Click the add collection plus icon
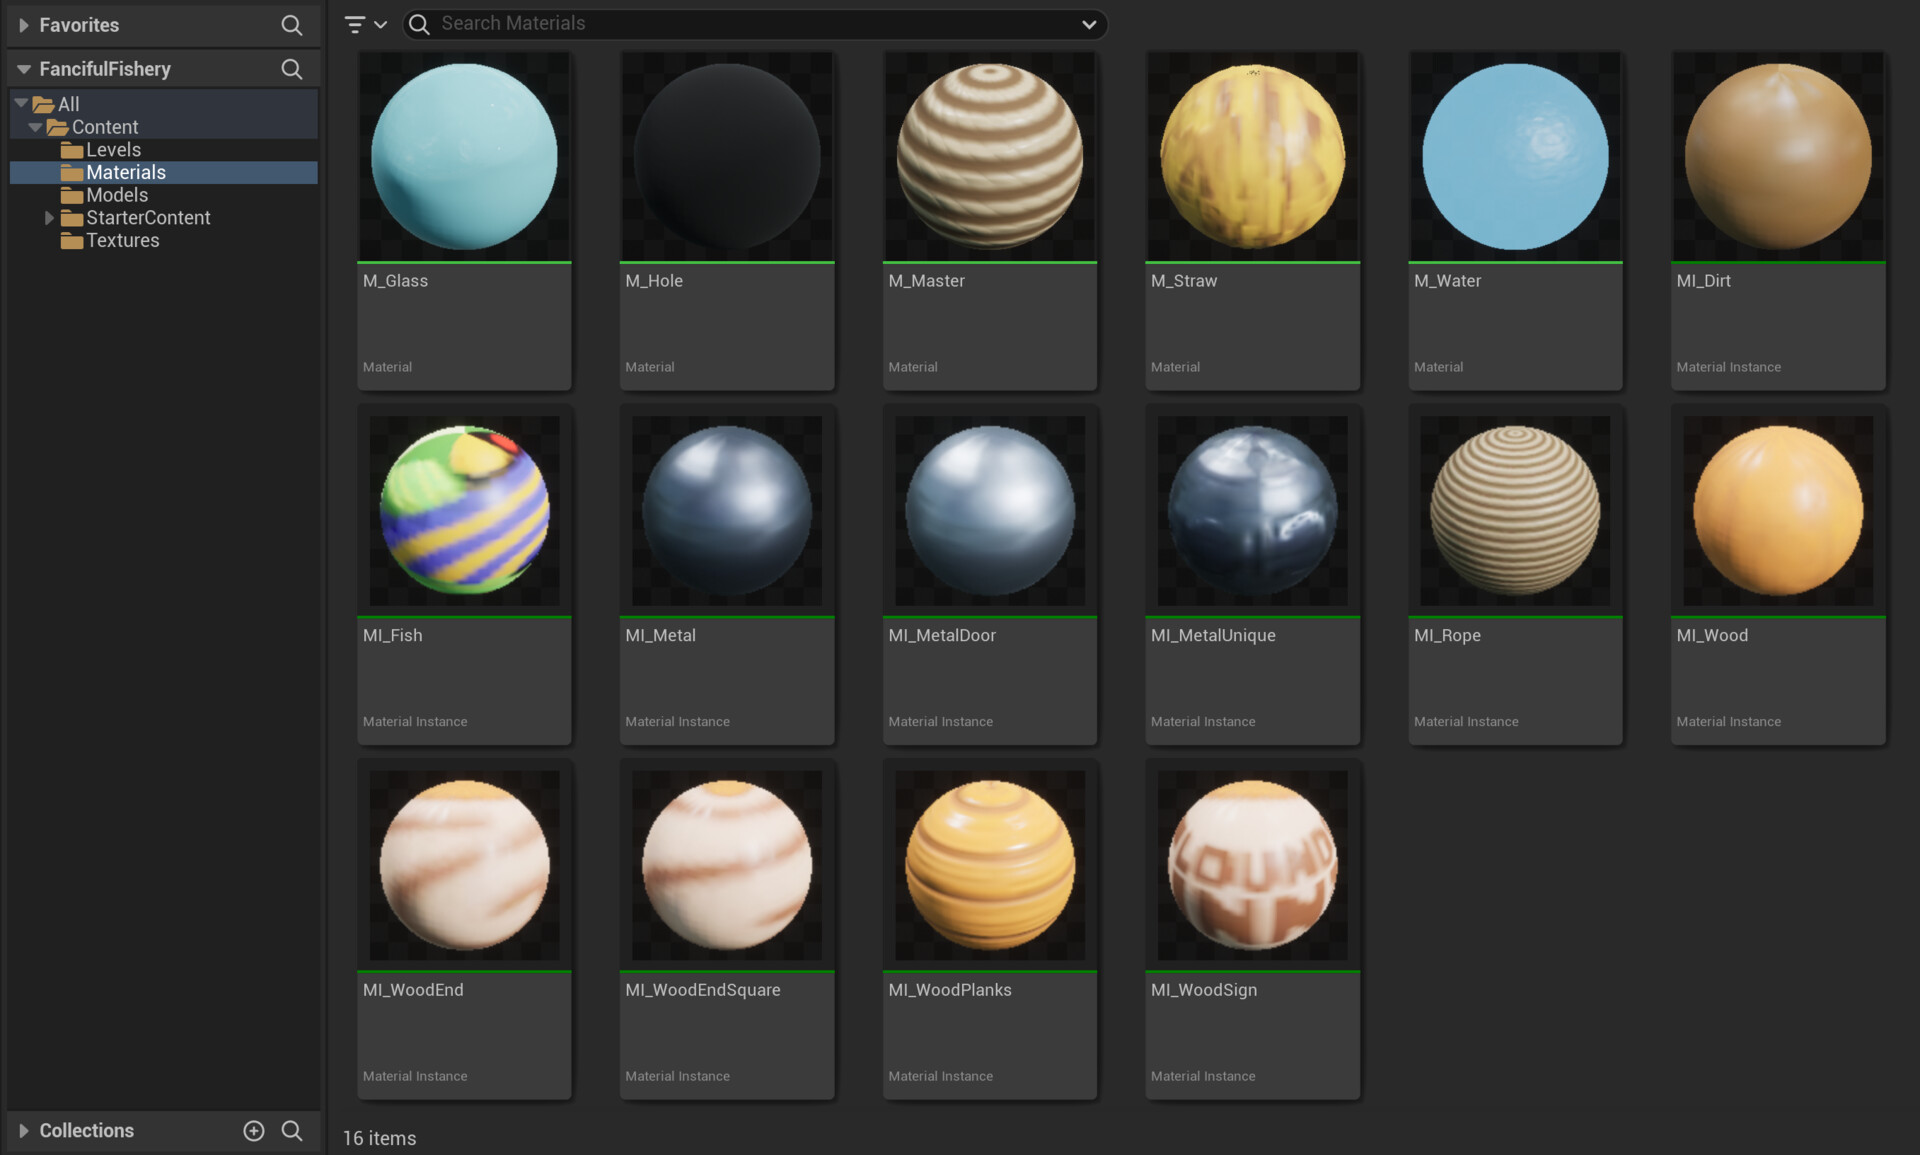 tap(254, 1130)
